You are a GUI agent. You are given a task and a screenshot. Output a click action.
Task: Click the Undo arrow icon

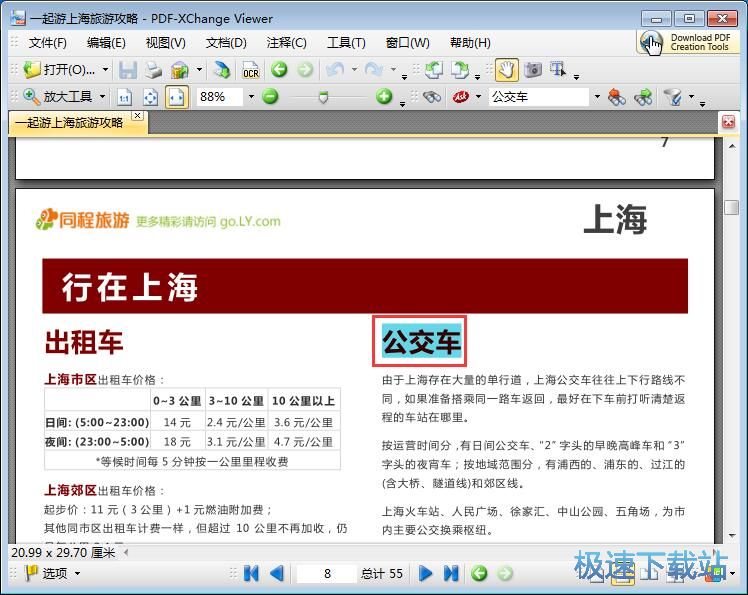click(335, 70)
